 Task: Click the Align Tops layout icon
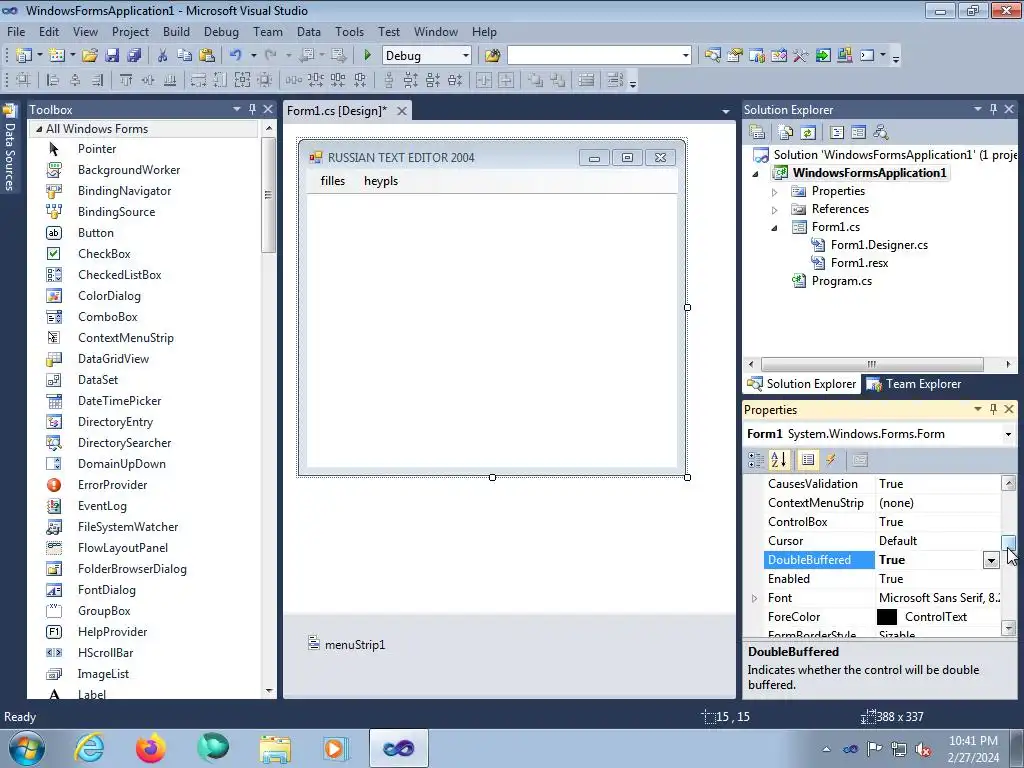(126, 80)
